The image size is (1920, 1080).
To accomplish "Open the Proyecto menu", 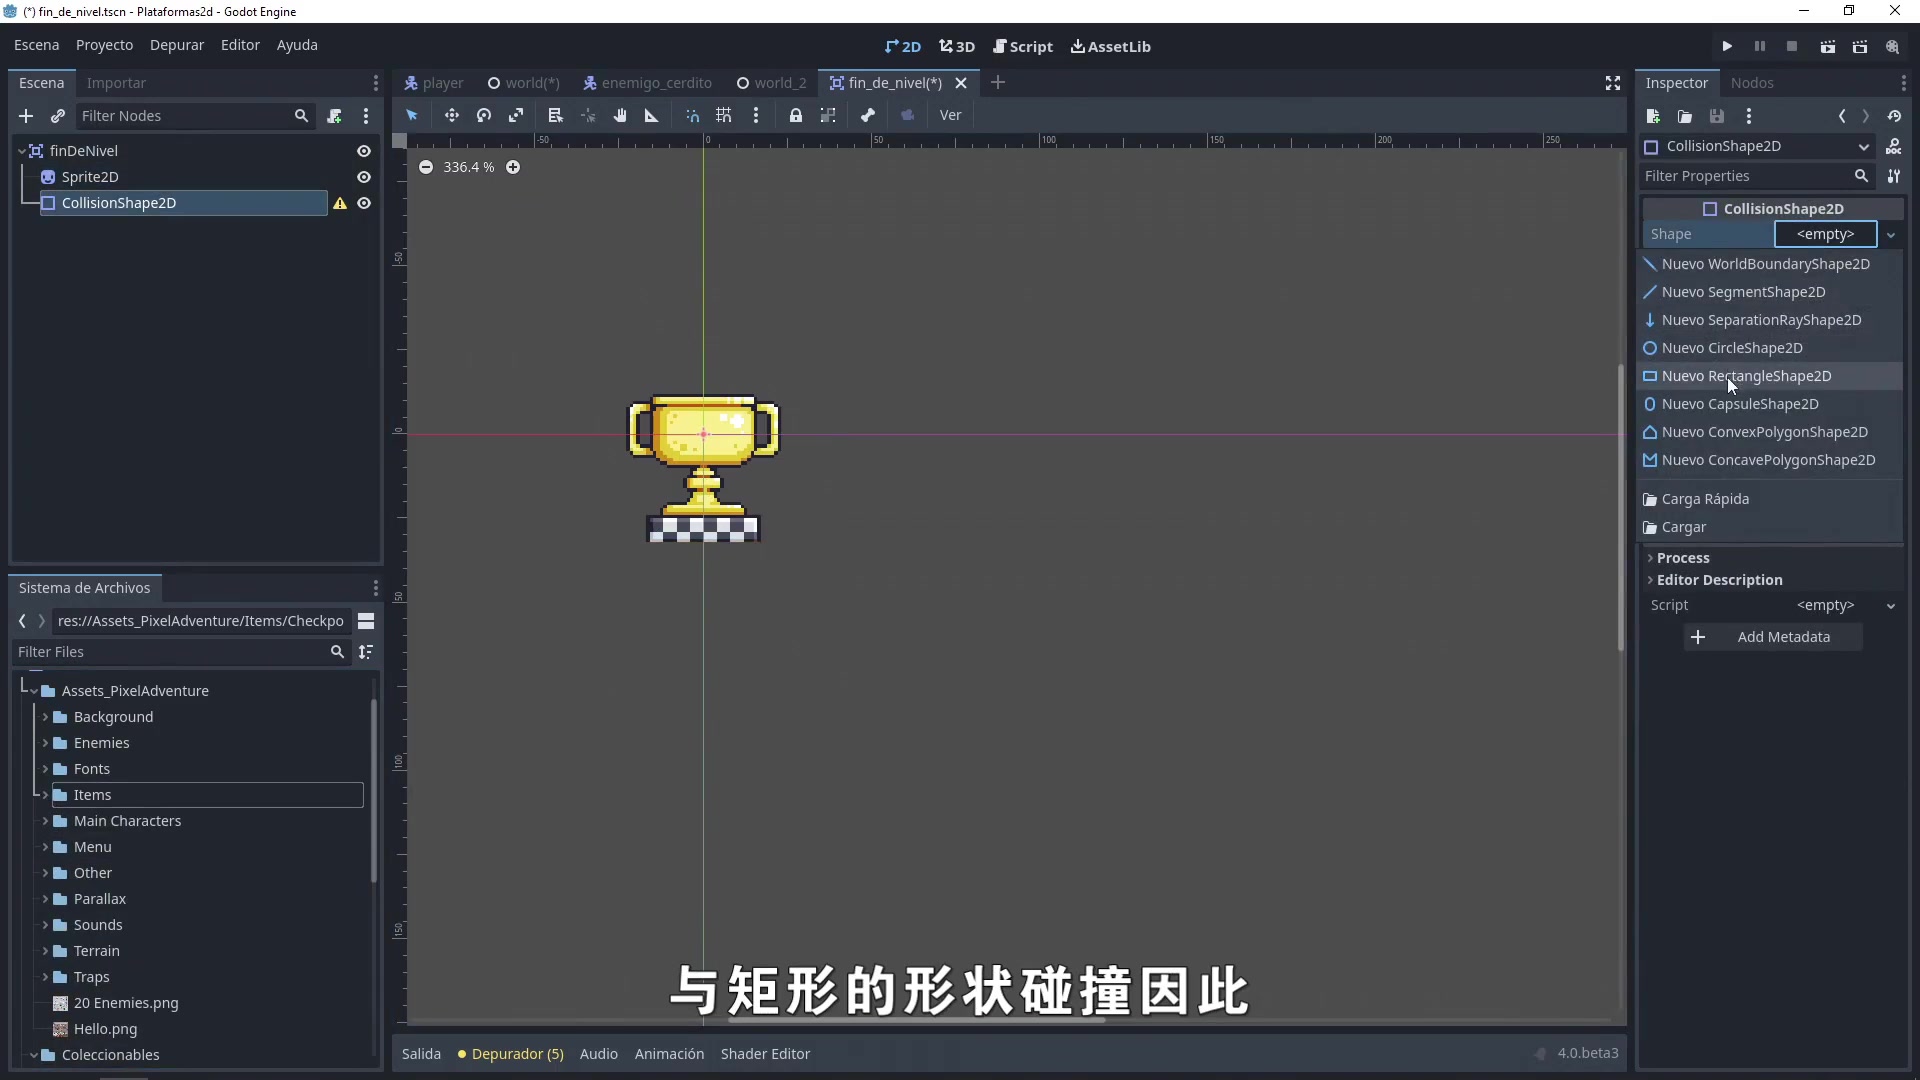I will pyautogui.click(x=103, y=45).
